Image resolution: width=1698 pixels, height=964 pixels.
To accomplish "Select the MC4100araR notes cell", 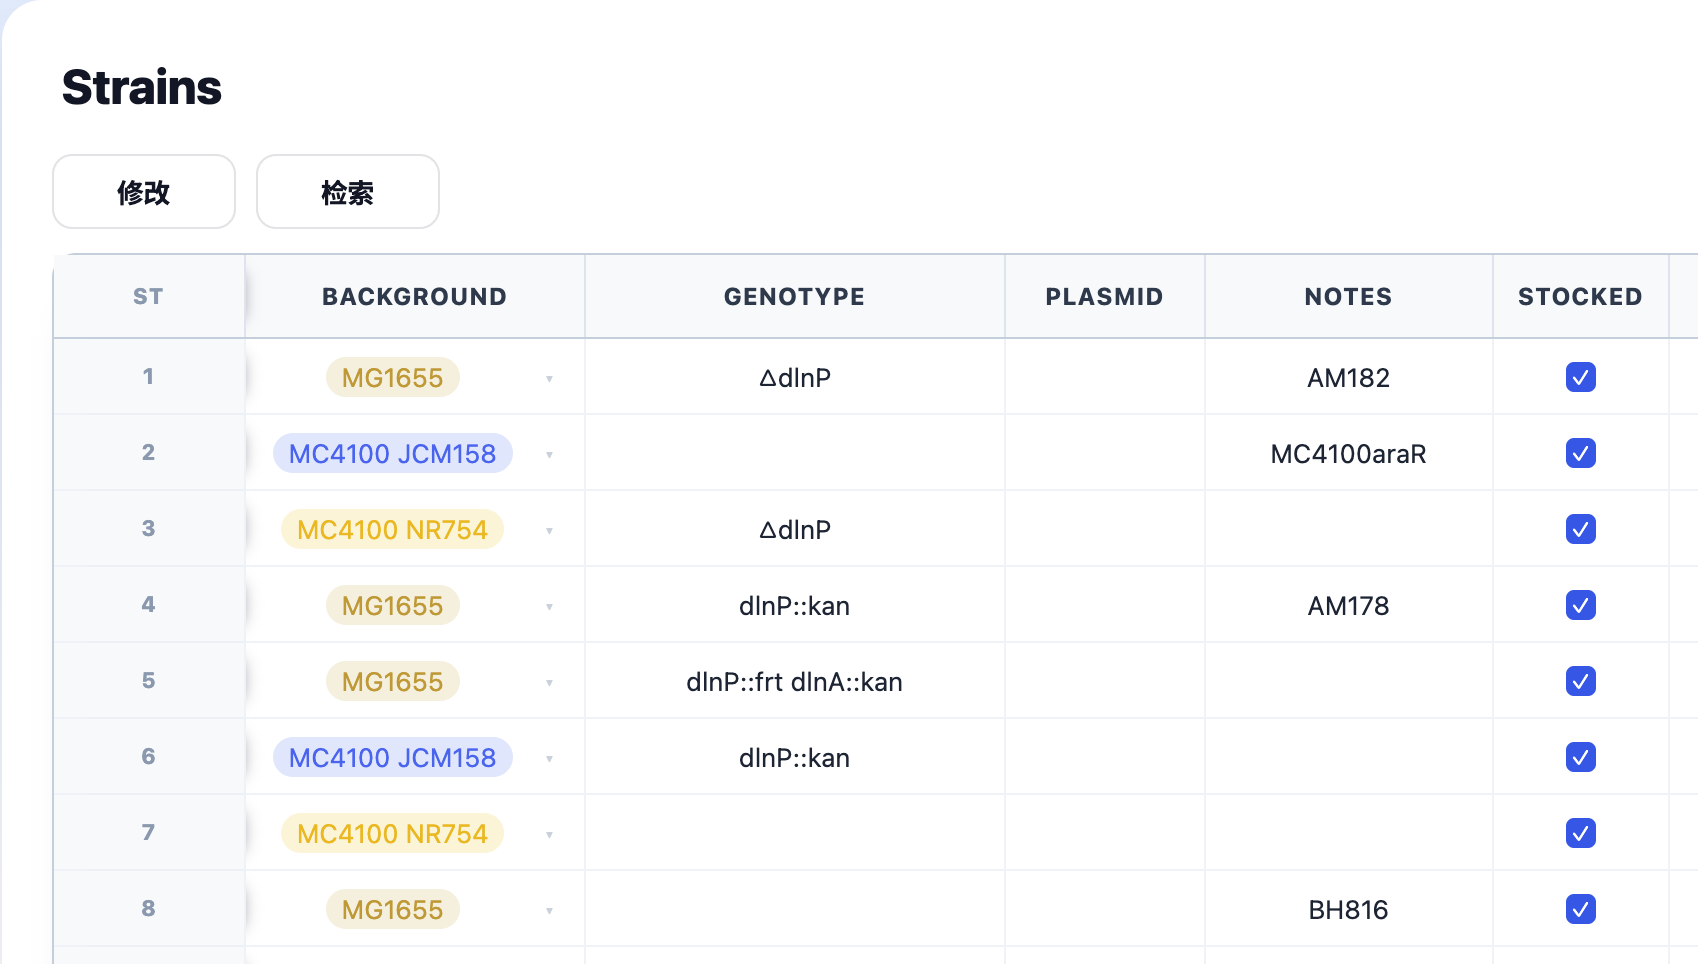I will click(1349, 453).
